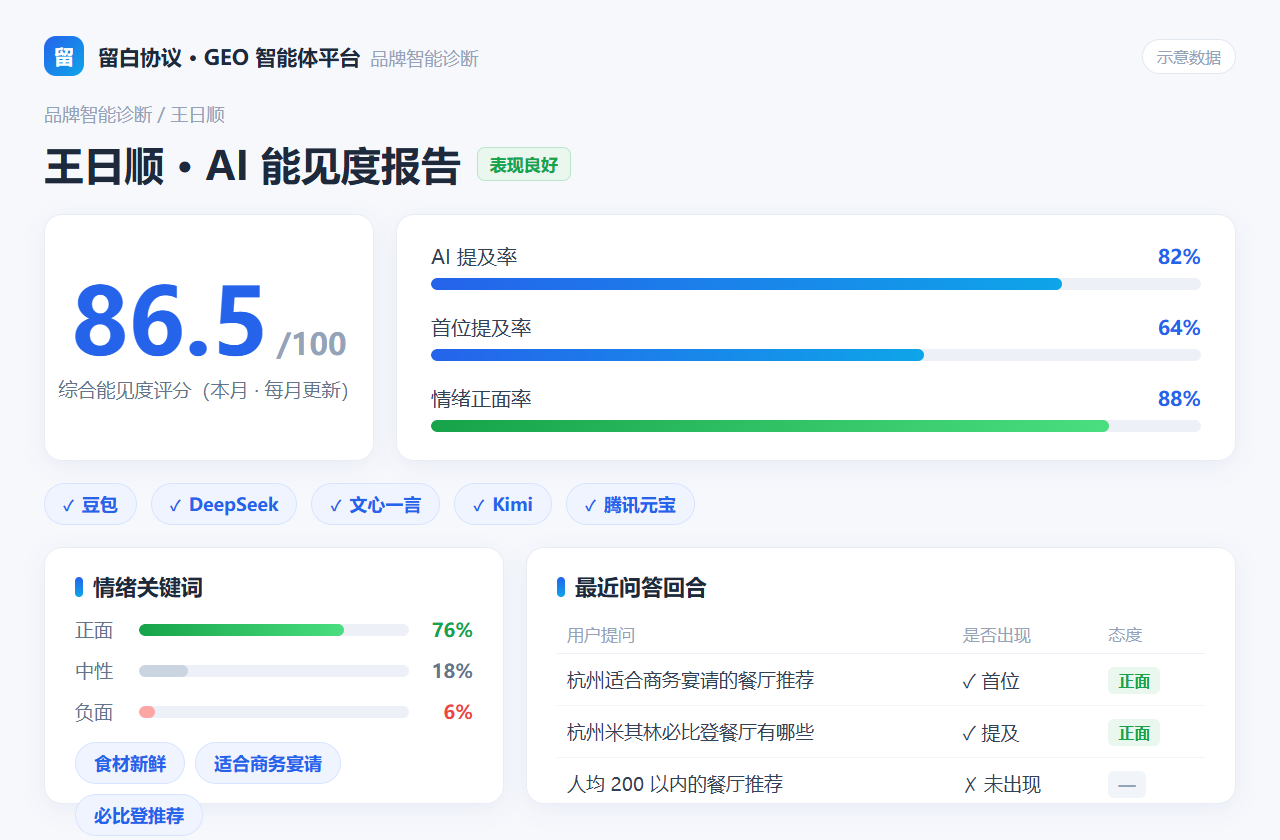The width and height of the screenshot is (1280, 840).
Task: Click the 表现良好 status badge
Action: pyautogui.click(x=524, y=165)
